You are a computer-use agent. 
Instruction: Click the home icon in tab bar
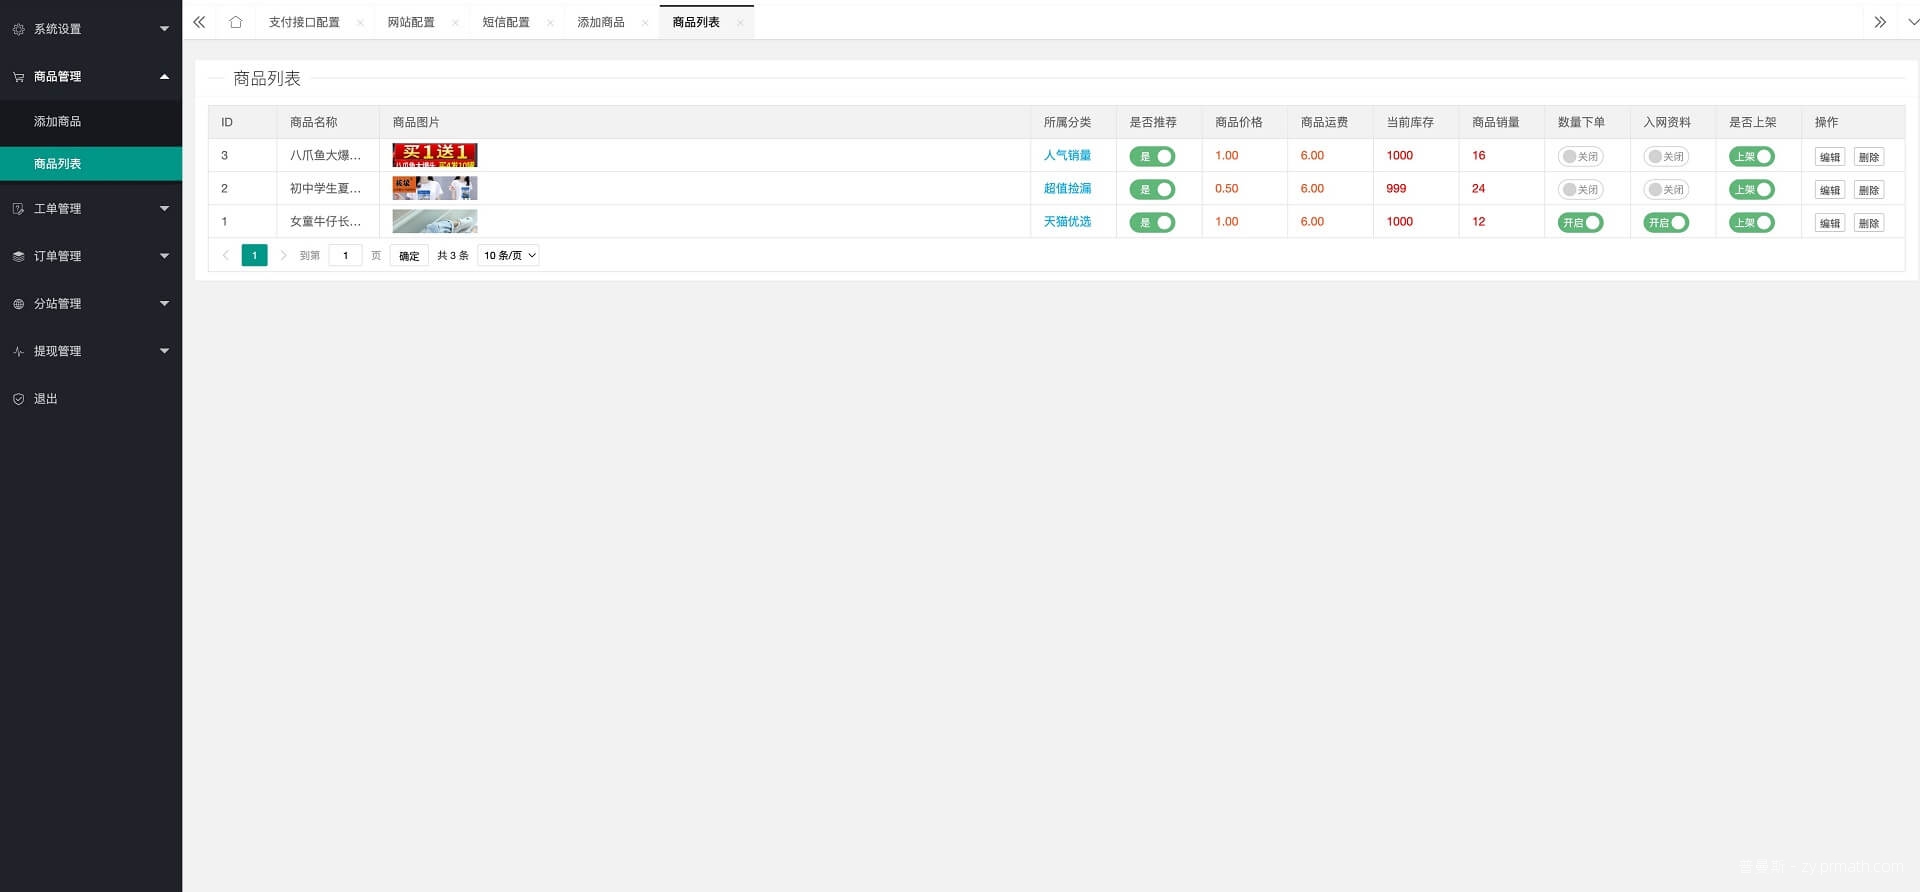(235, 22)
